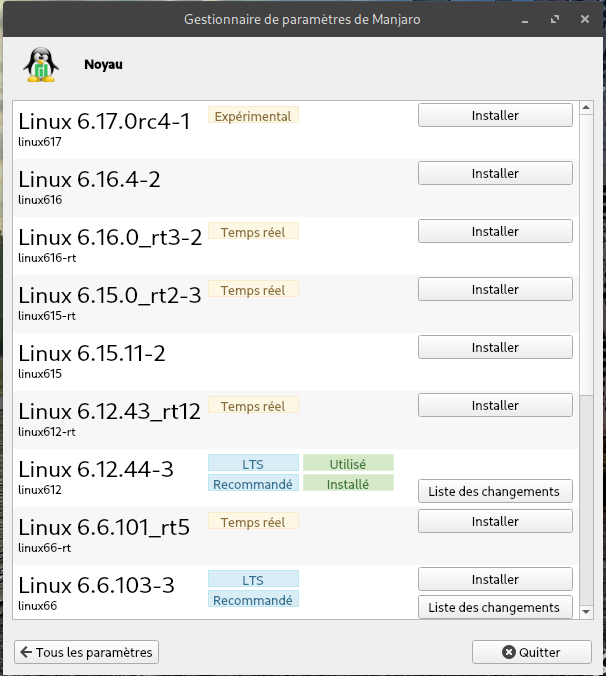Click the scrollbar down arrow
Viewport: 606px width, 676px height.
point(586,612)
